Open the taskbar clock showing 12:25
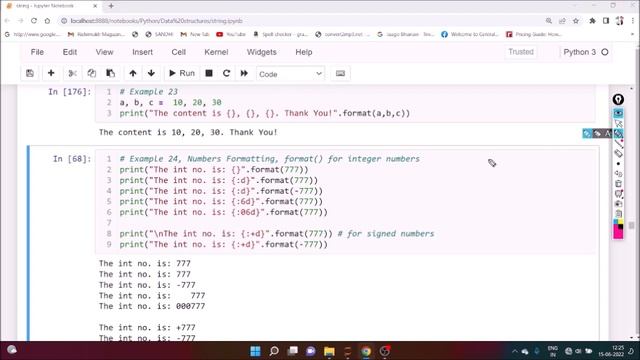The height and width of the screenshot is (360, 640). tap(611, 351)
